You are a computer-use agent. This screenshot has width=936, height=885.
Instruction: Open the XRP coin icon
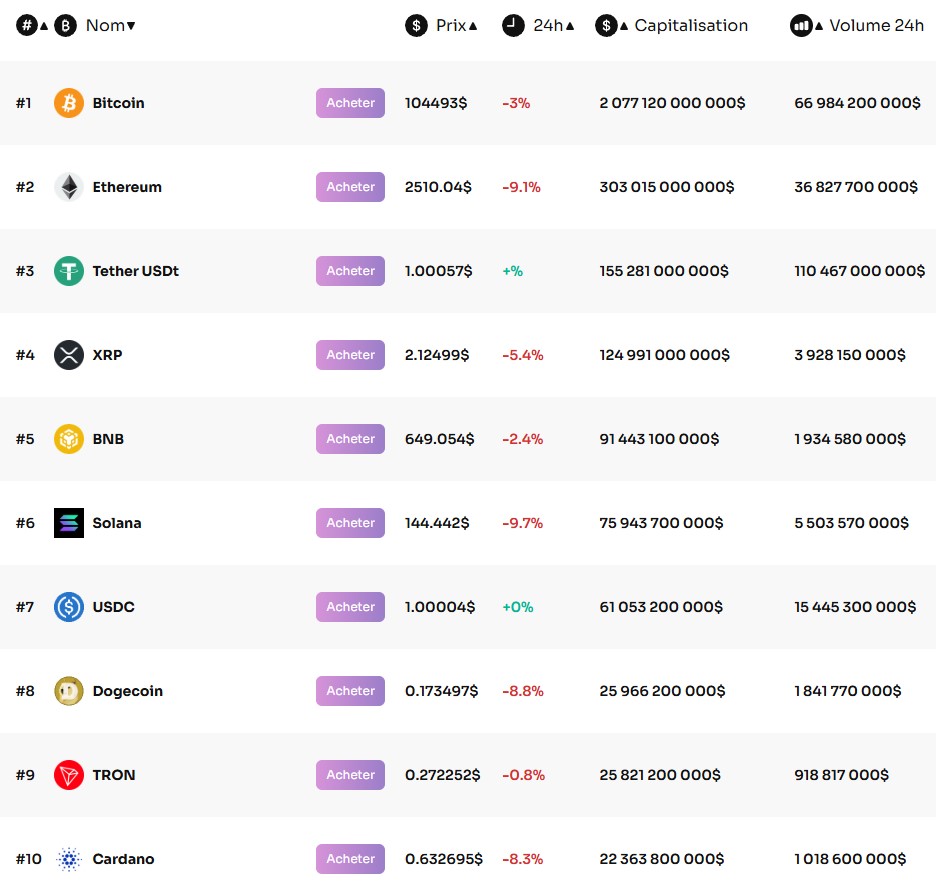pos(68,354)
